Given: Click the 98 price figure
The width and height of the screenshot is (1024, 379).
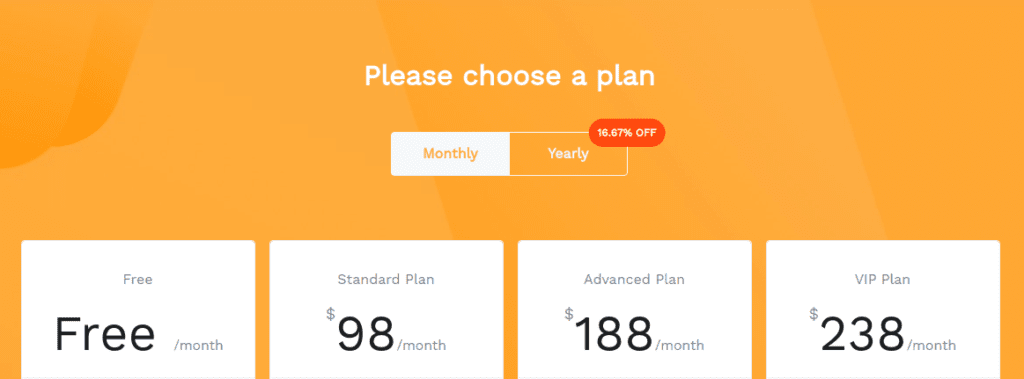Looking at the screenshot, I should tap(366, 334).
